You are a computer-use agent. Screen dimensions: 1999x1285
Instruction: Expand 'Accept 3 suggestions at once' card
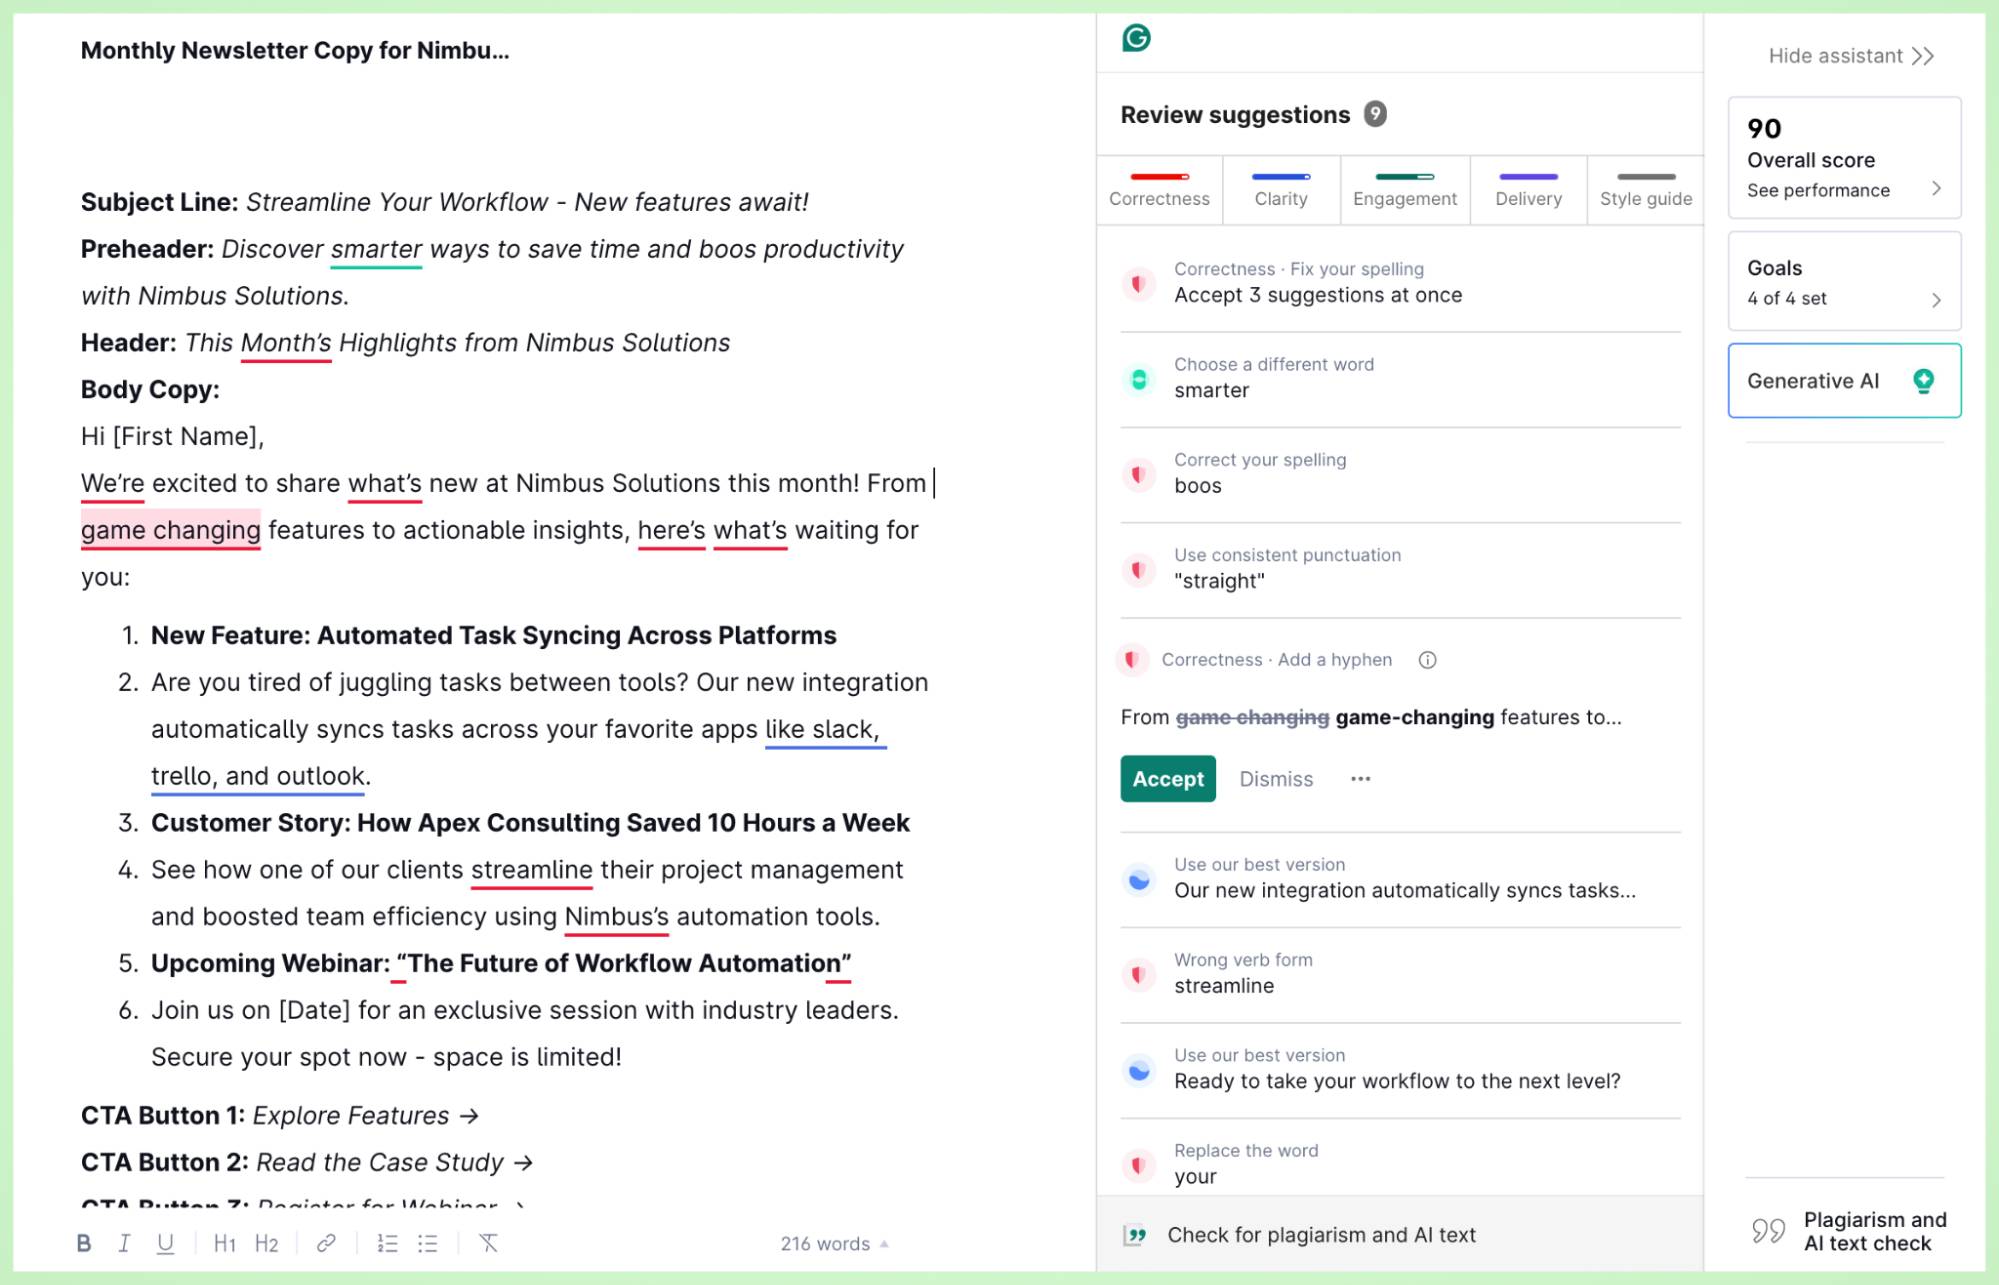(x=1400, y=284)
